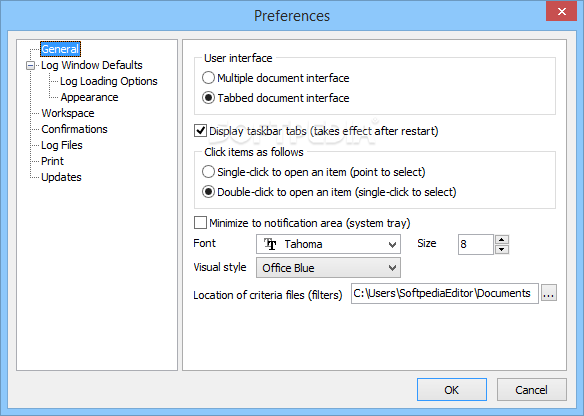Image resolution: width=584 pixels, height=416 pixels.
Task: Open Print preferences
Action: coord(53,161)
